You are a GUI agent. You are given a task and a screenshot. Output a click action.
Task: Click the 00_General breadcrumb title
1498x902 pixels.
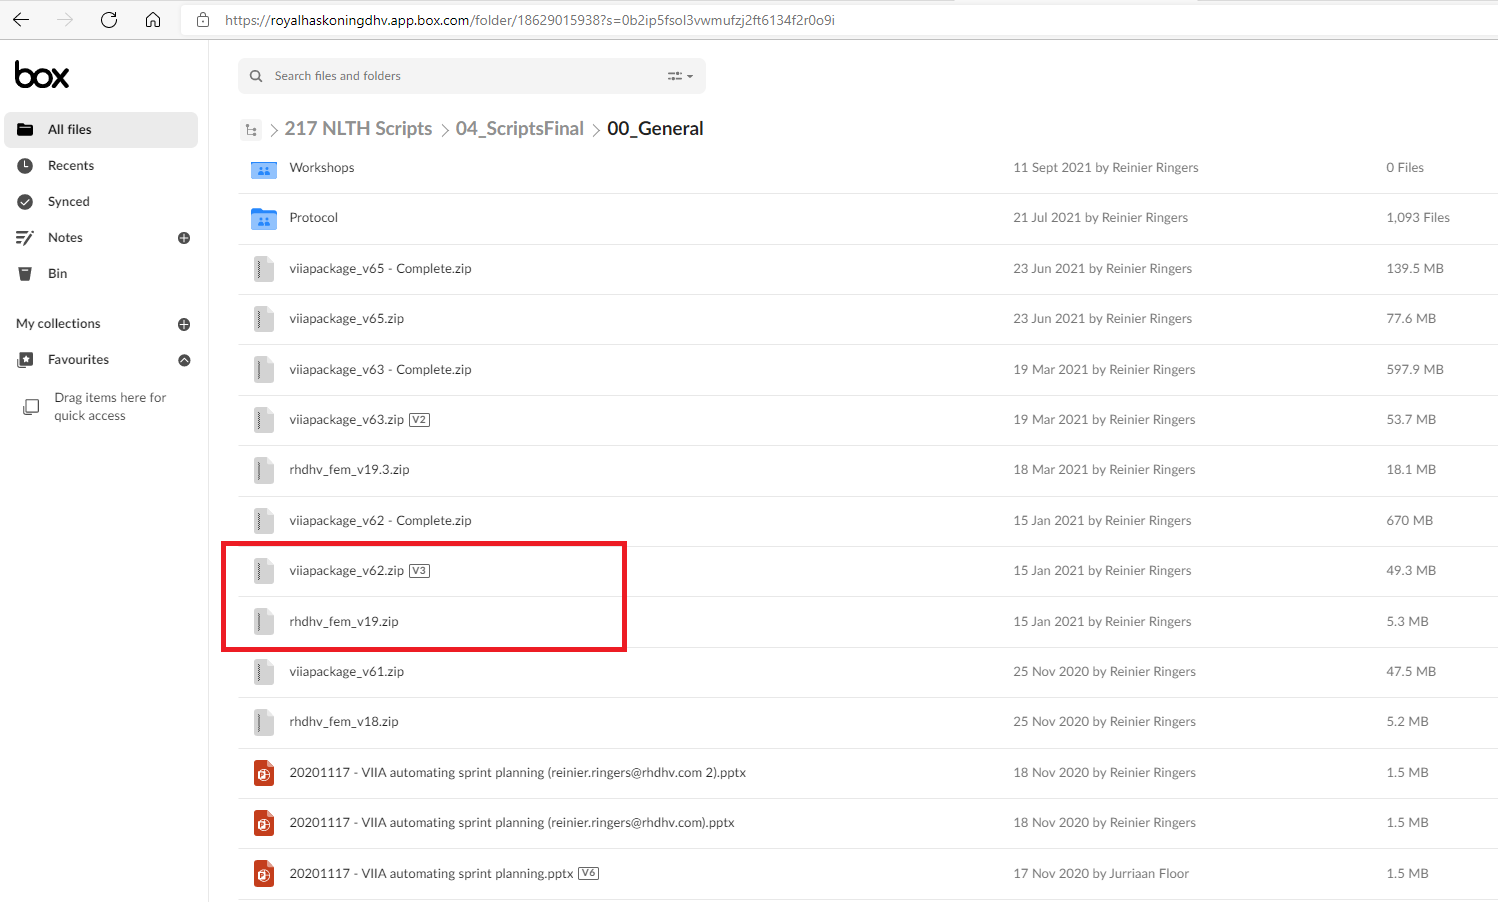[655, 128]
